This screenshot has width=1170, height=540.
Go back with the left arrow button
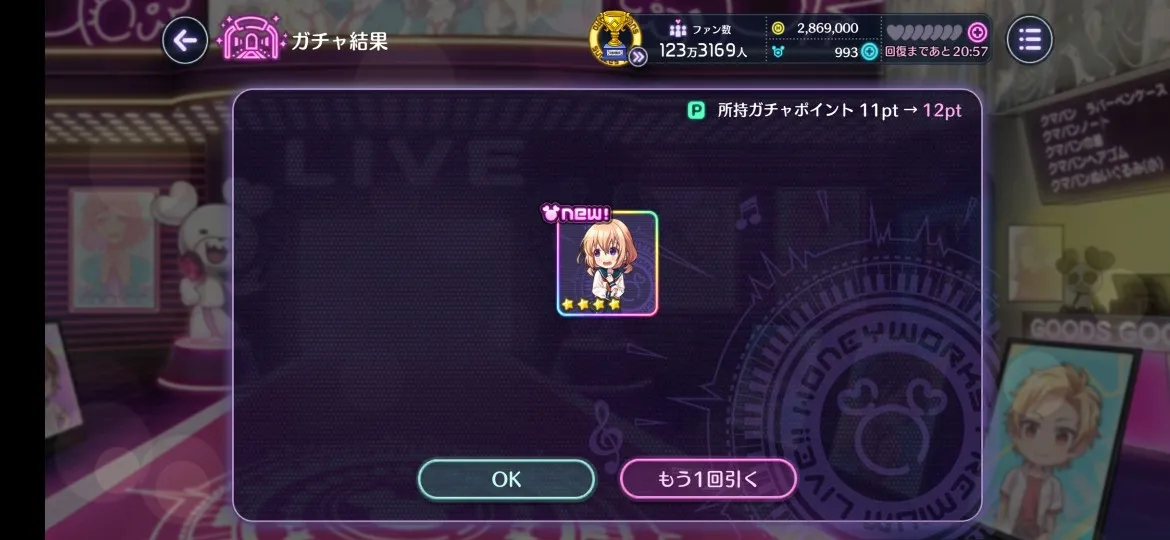(184, 40)
